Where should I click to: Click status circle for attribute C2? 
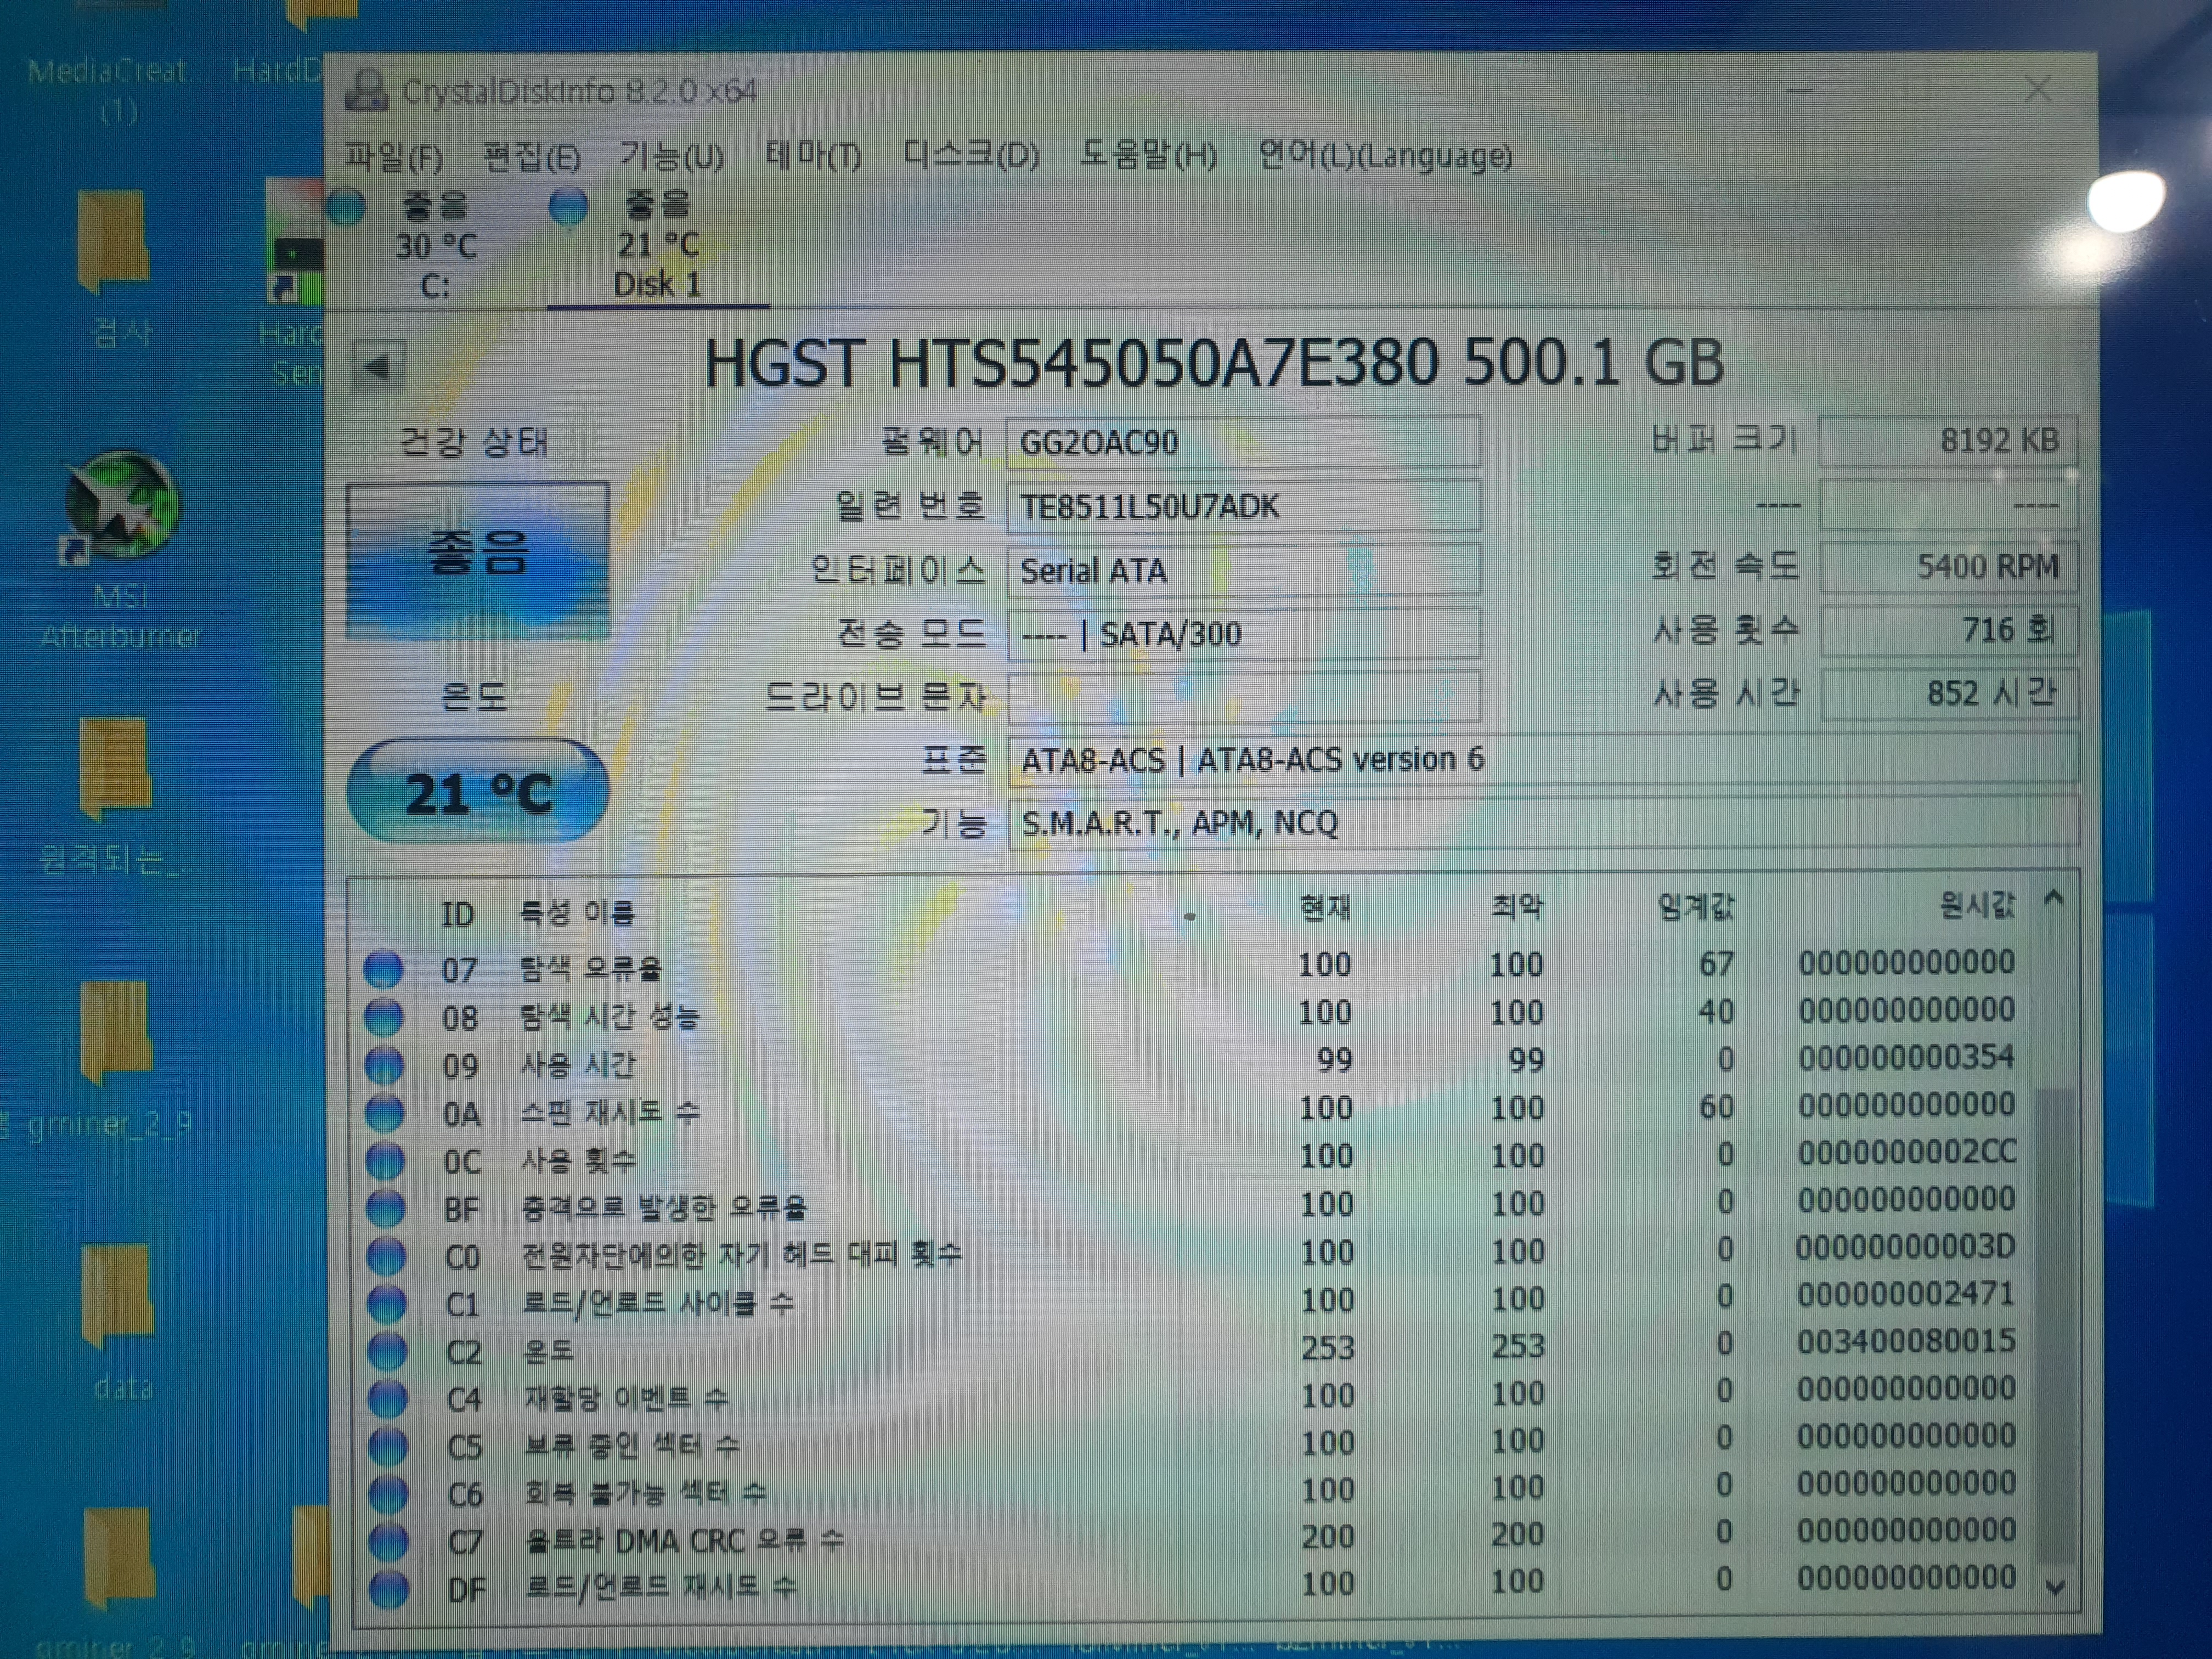tap(387, 1352)
